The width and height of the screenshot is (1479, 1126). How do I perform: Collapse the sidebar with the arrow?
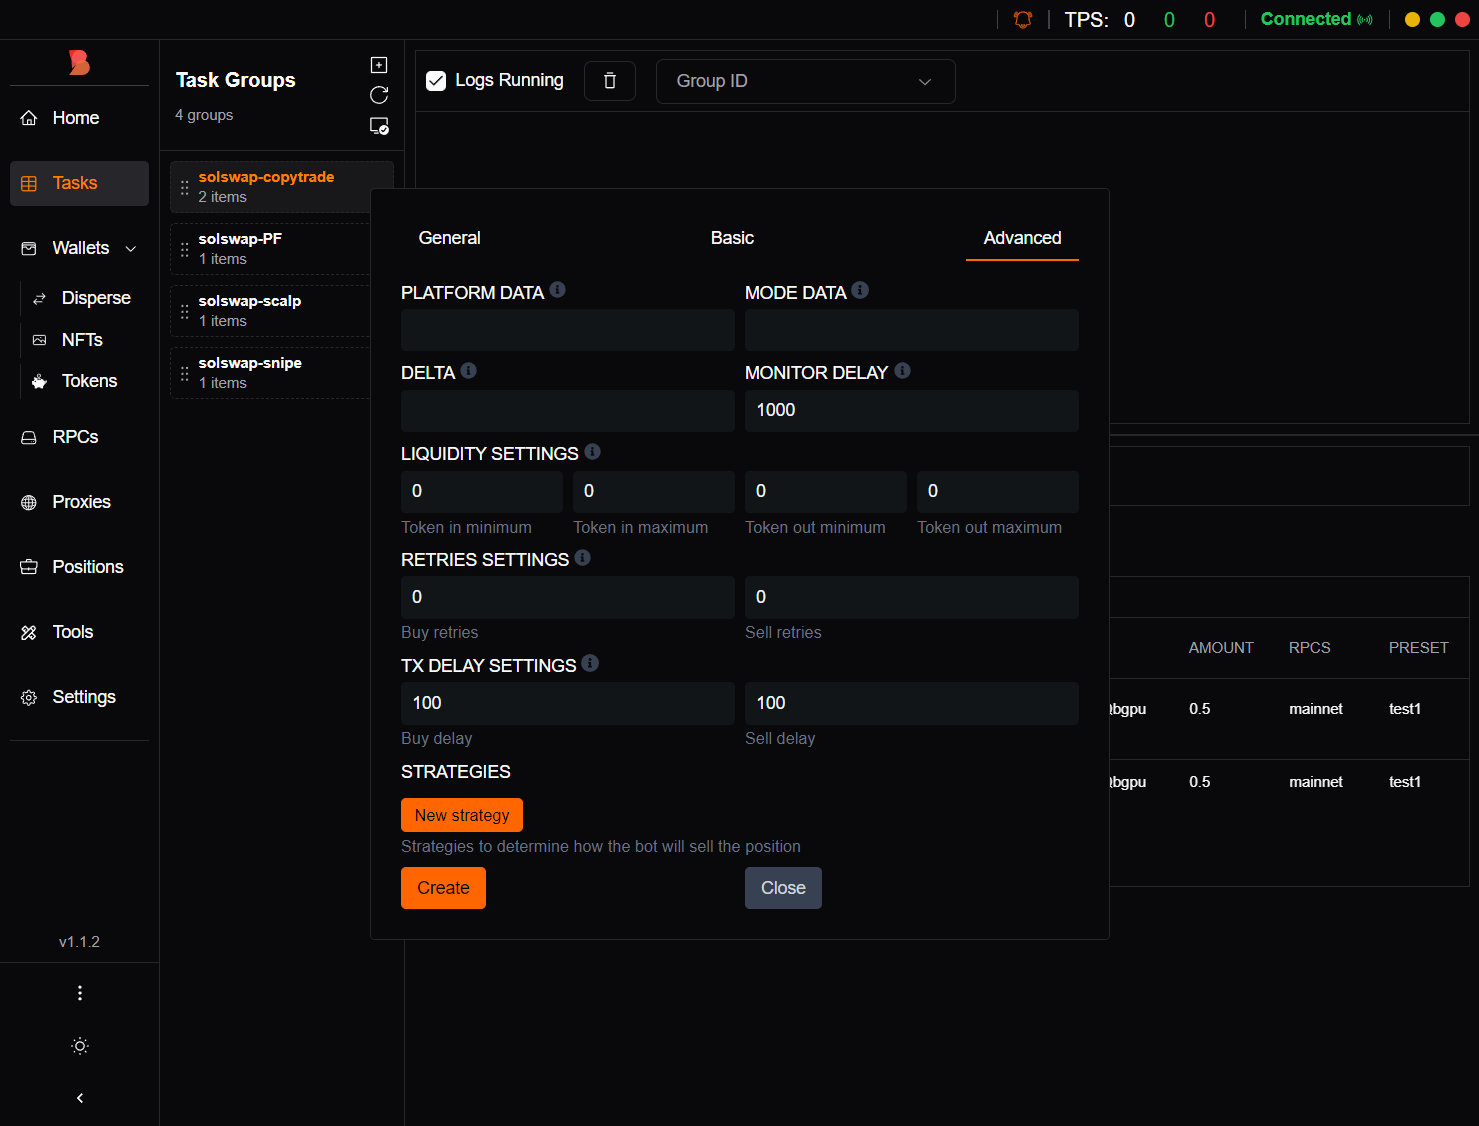(80, 1098)
